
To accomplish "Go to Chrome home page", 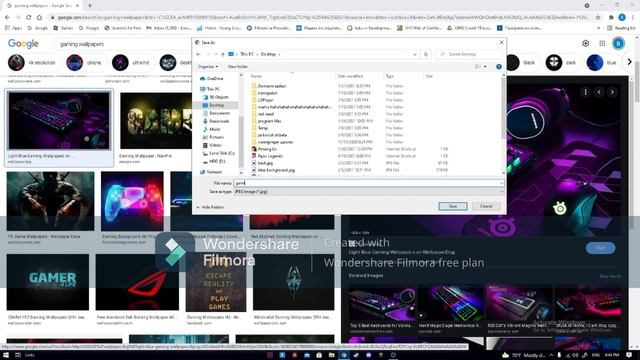I will pos(39,18).
